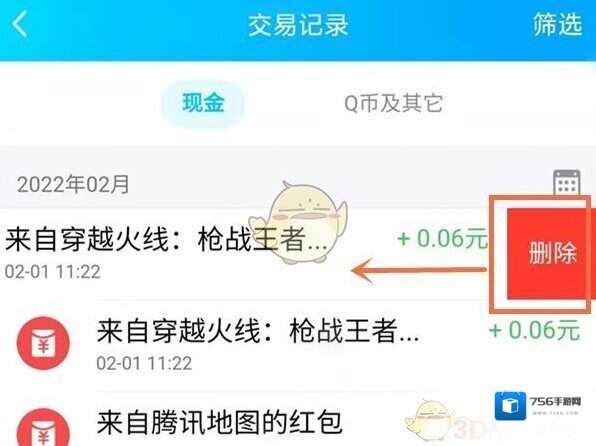Switch to the Q币及其它 tab
Image resolution: width=596 pixels, height=446 pixels.
(x=393, y=103)
